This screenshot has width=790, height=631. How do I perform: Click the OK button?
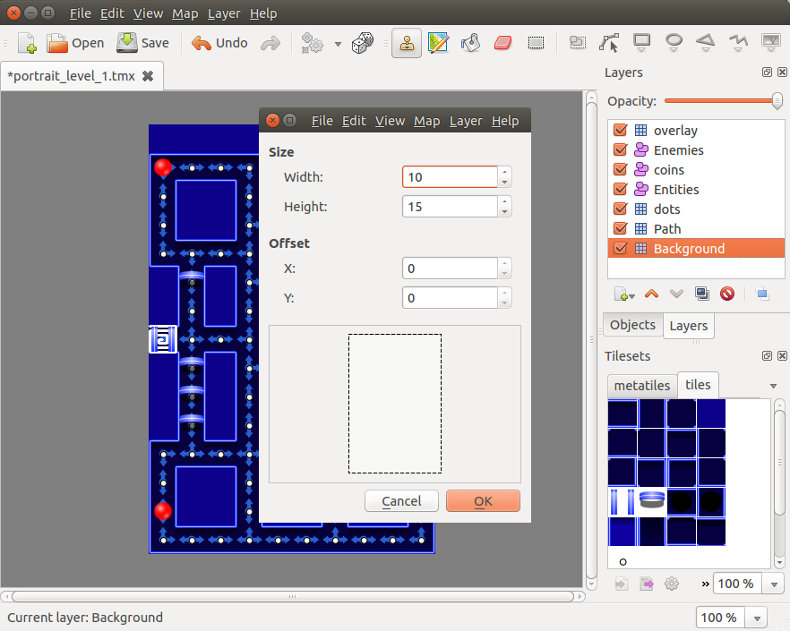pos(483,501)
